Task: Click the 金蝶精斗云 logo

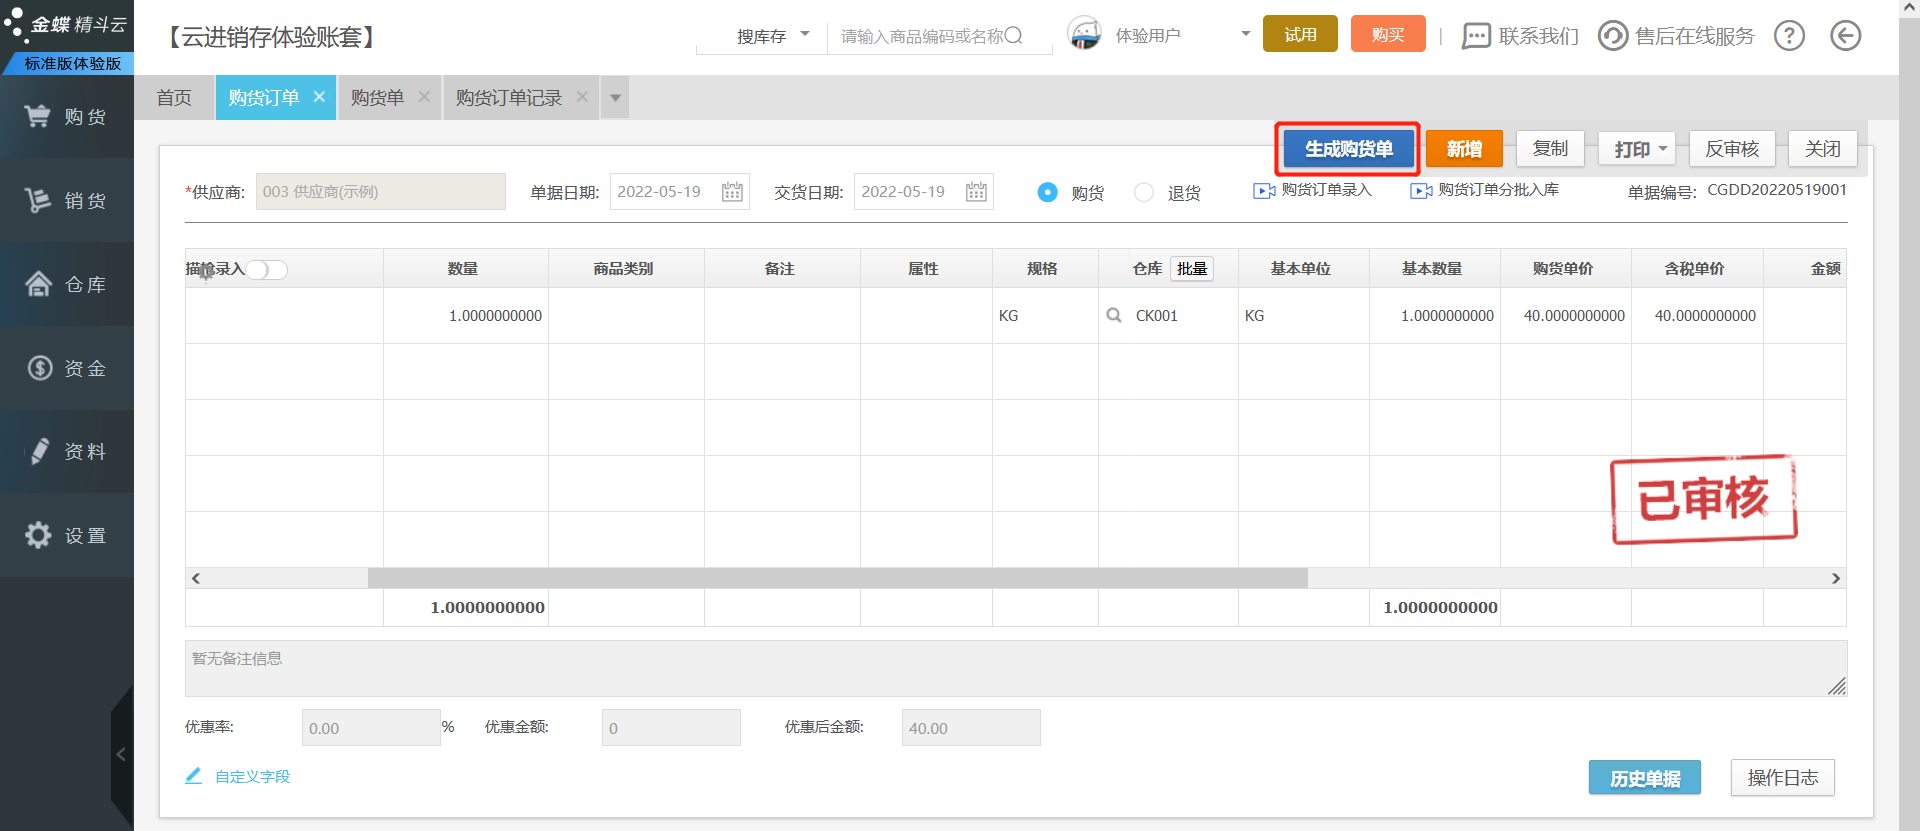Action: pyautogui.click(x=66, y=25)
